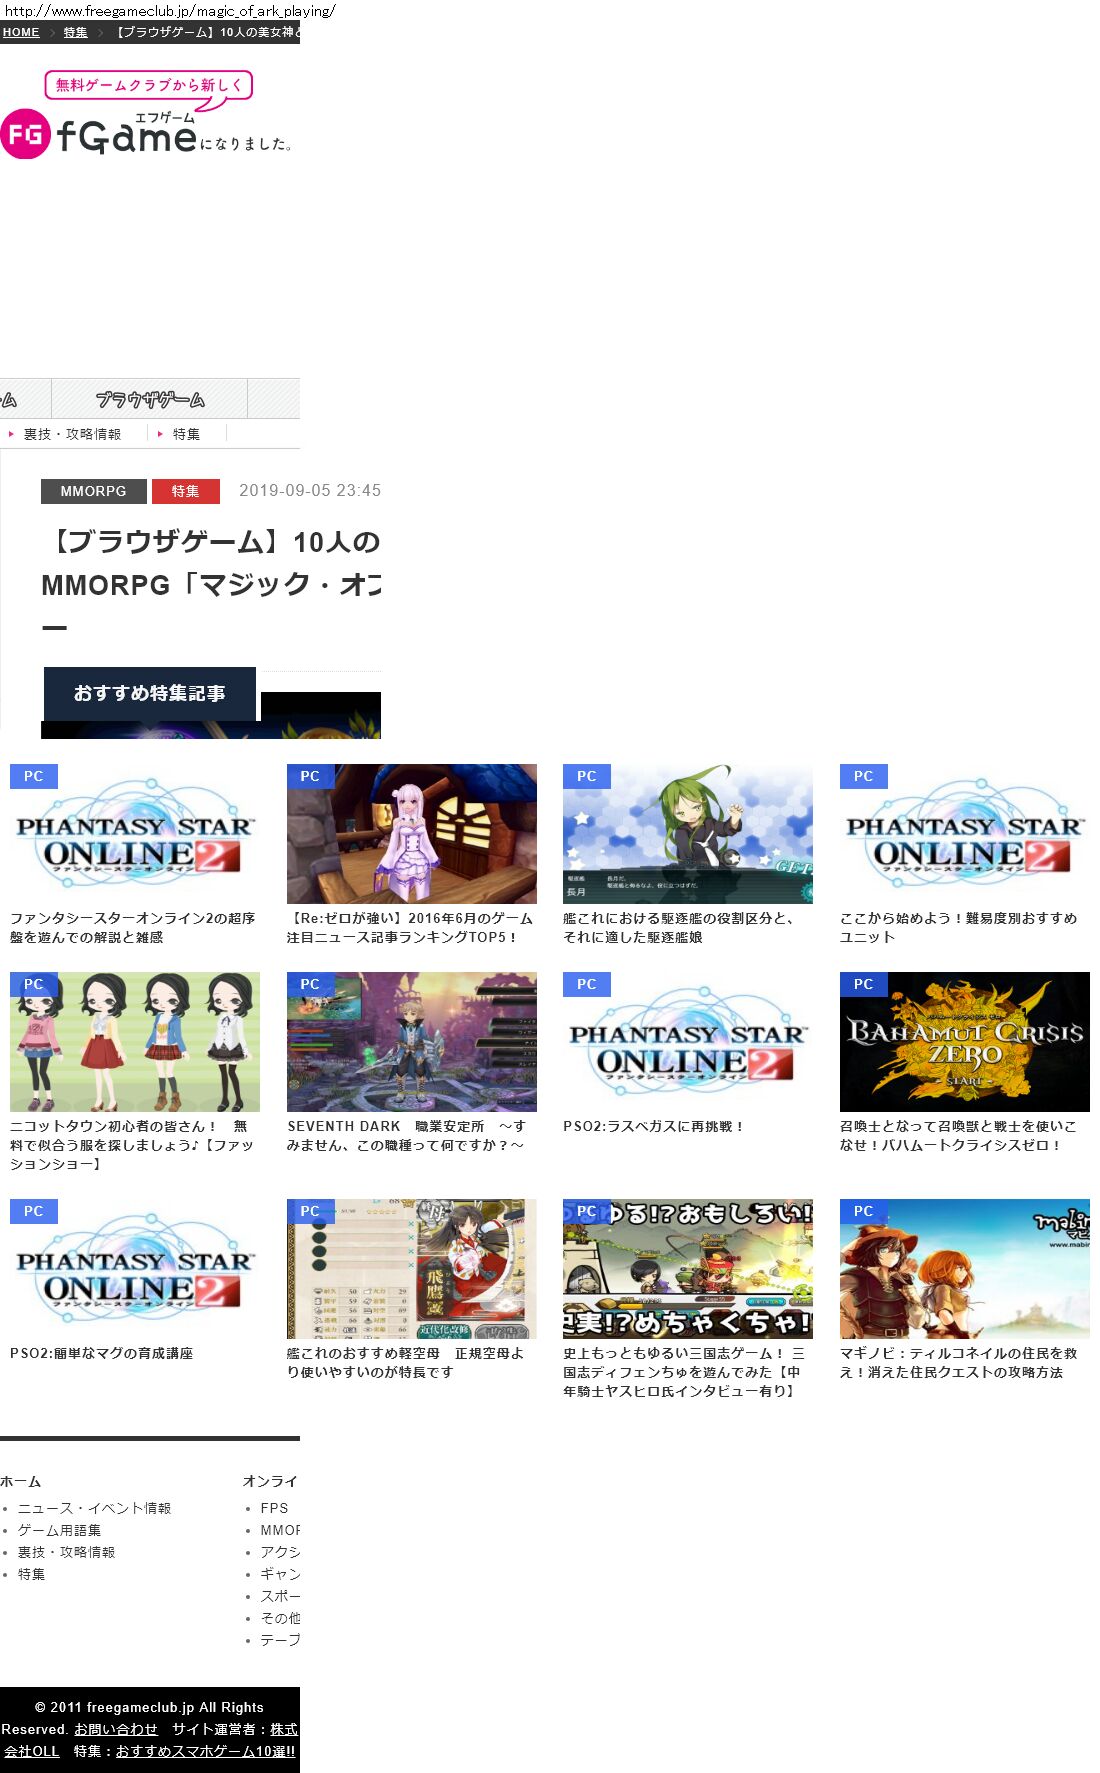Click the ホーム footer heading
The height and width of the screenshot is (1773, 1100).
[20, 1481]
